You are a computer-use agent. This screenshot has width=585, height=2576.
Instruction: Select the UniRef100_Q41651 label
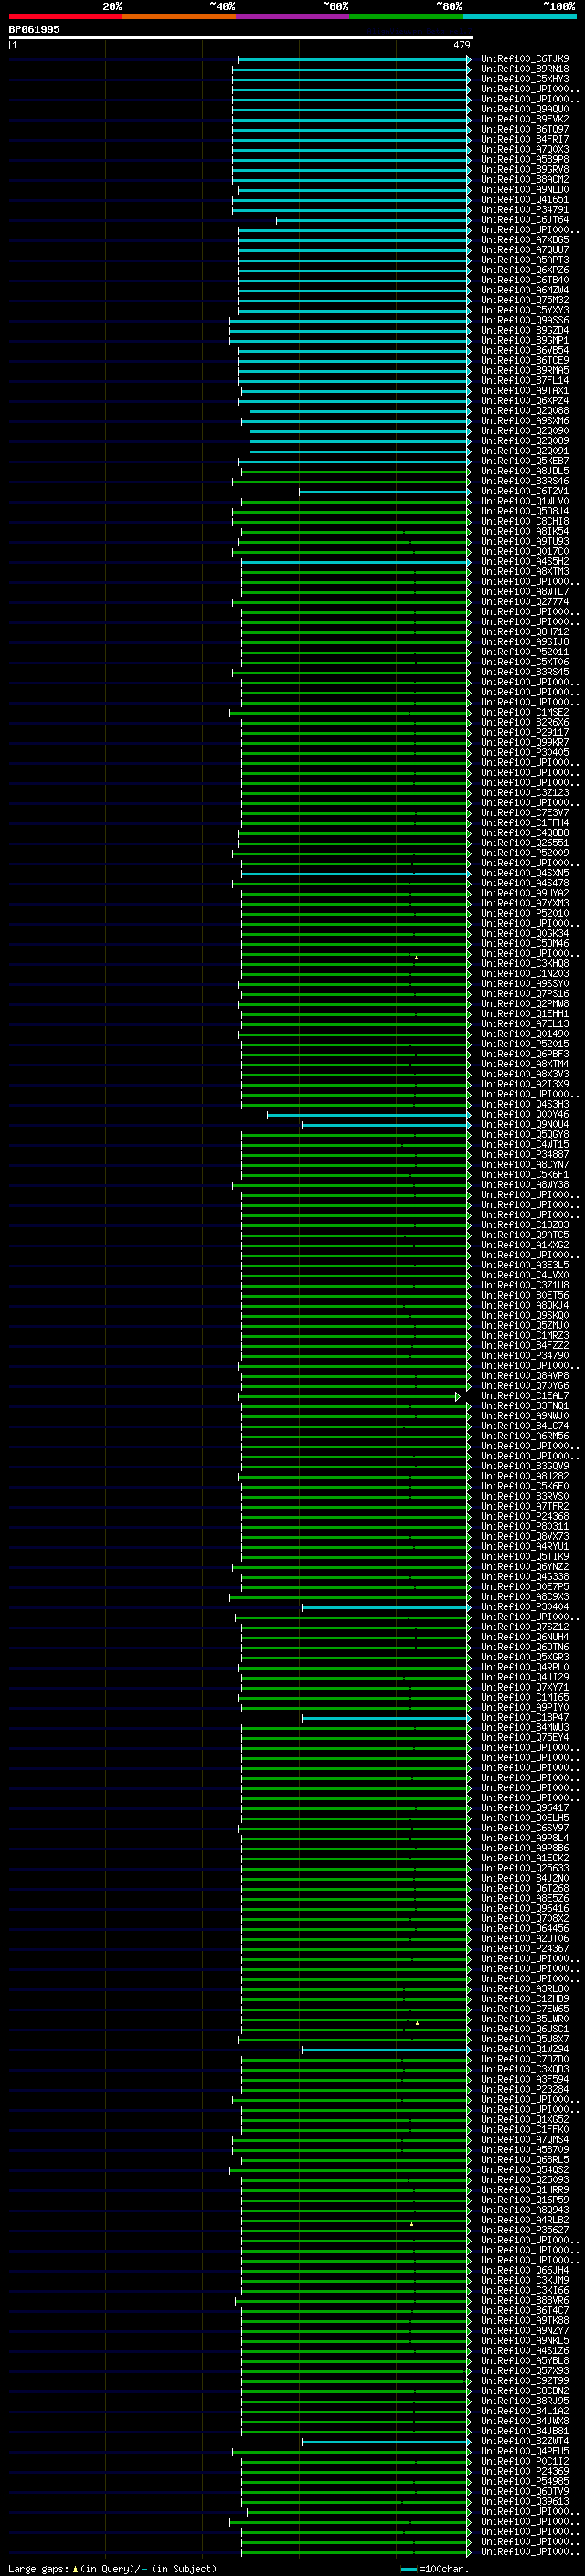(525, 200)
